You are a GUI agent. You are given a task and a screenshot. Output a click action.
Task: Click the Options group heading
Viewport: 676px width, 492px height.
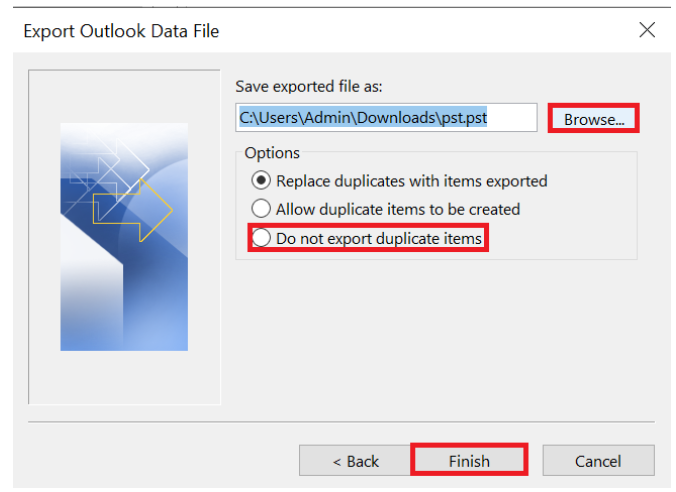pos(272,153)
